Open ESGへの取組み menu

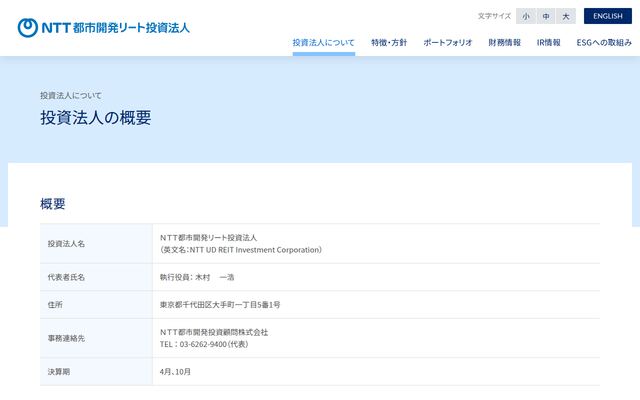point(604,42)
